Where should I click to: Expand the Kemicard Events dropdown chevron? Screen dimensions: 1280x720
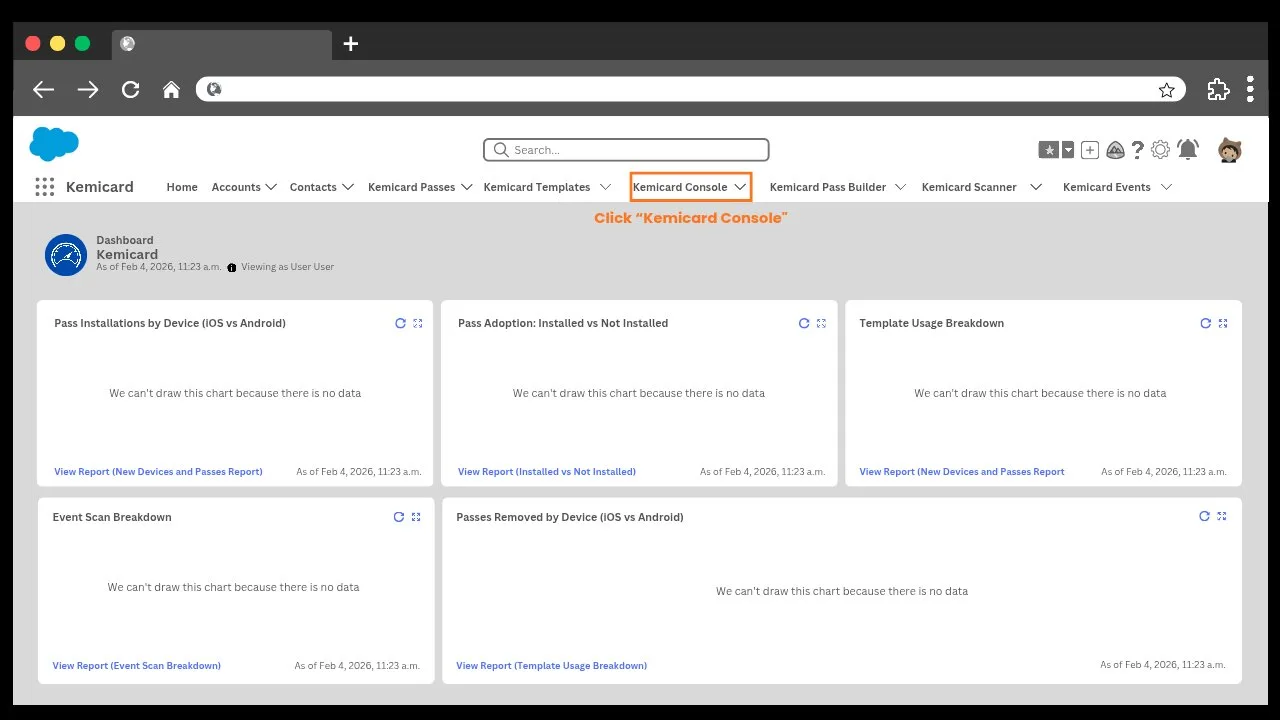point(1166,187)
